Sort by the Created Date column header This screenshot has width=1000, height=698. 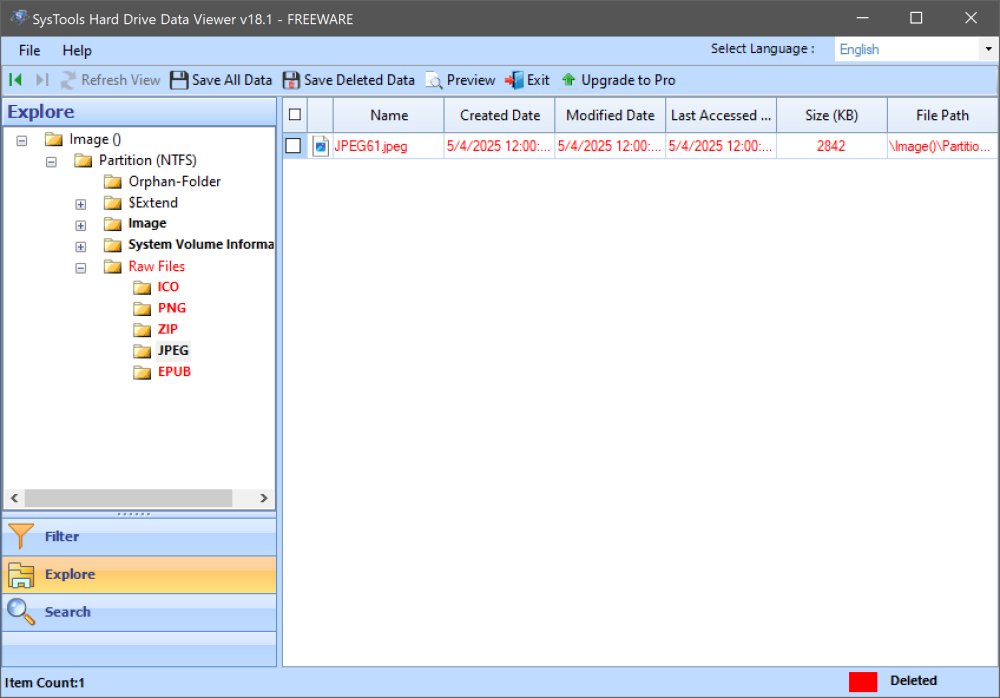click(499, 115)
